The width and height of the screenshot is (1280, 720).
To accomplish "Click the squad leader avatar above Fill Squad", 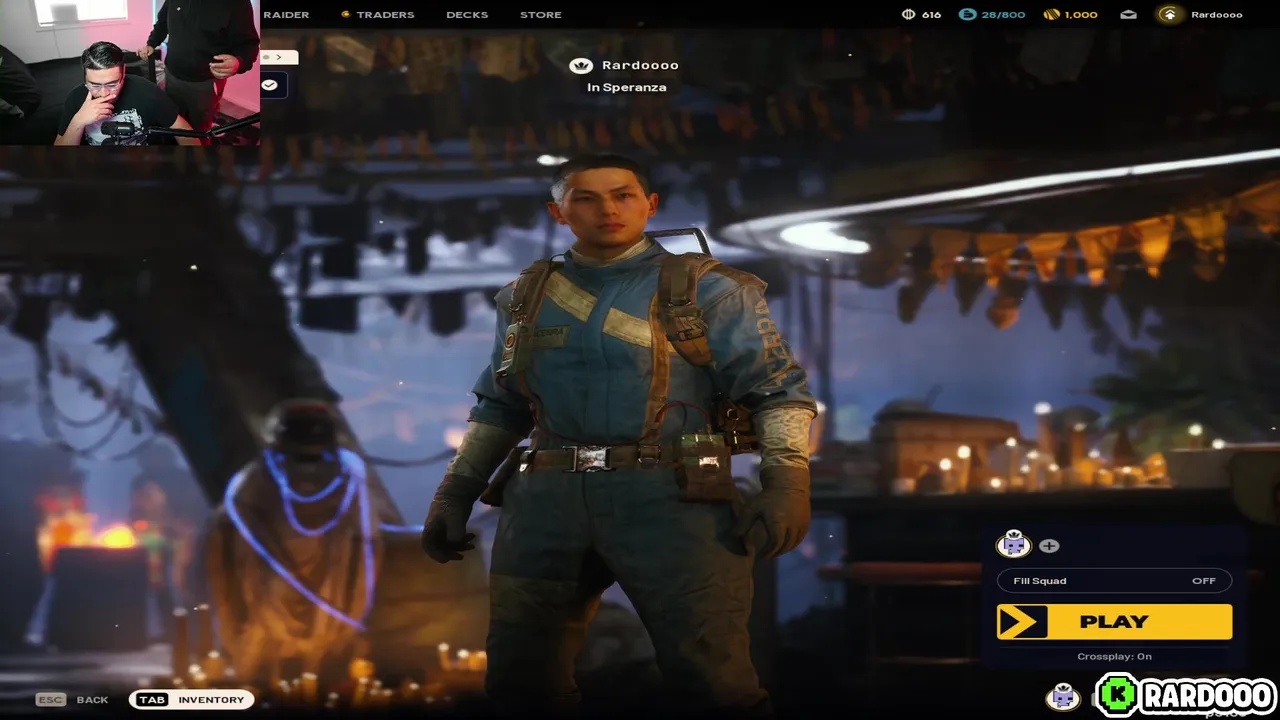I will [1014, 544].
